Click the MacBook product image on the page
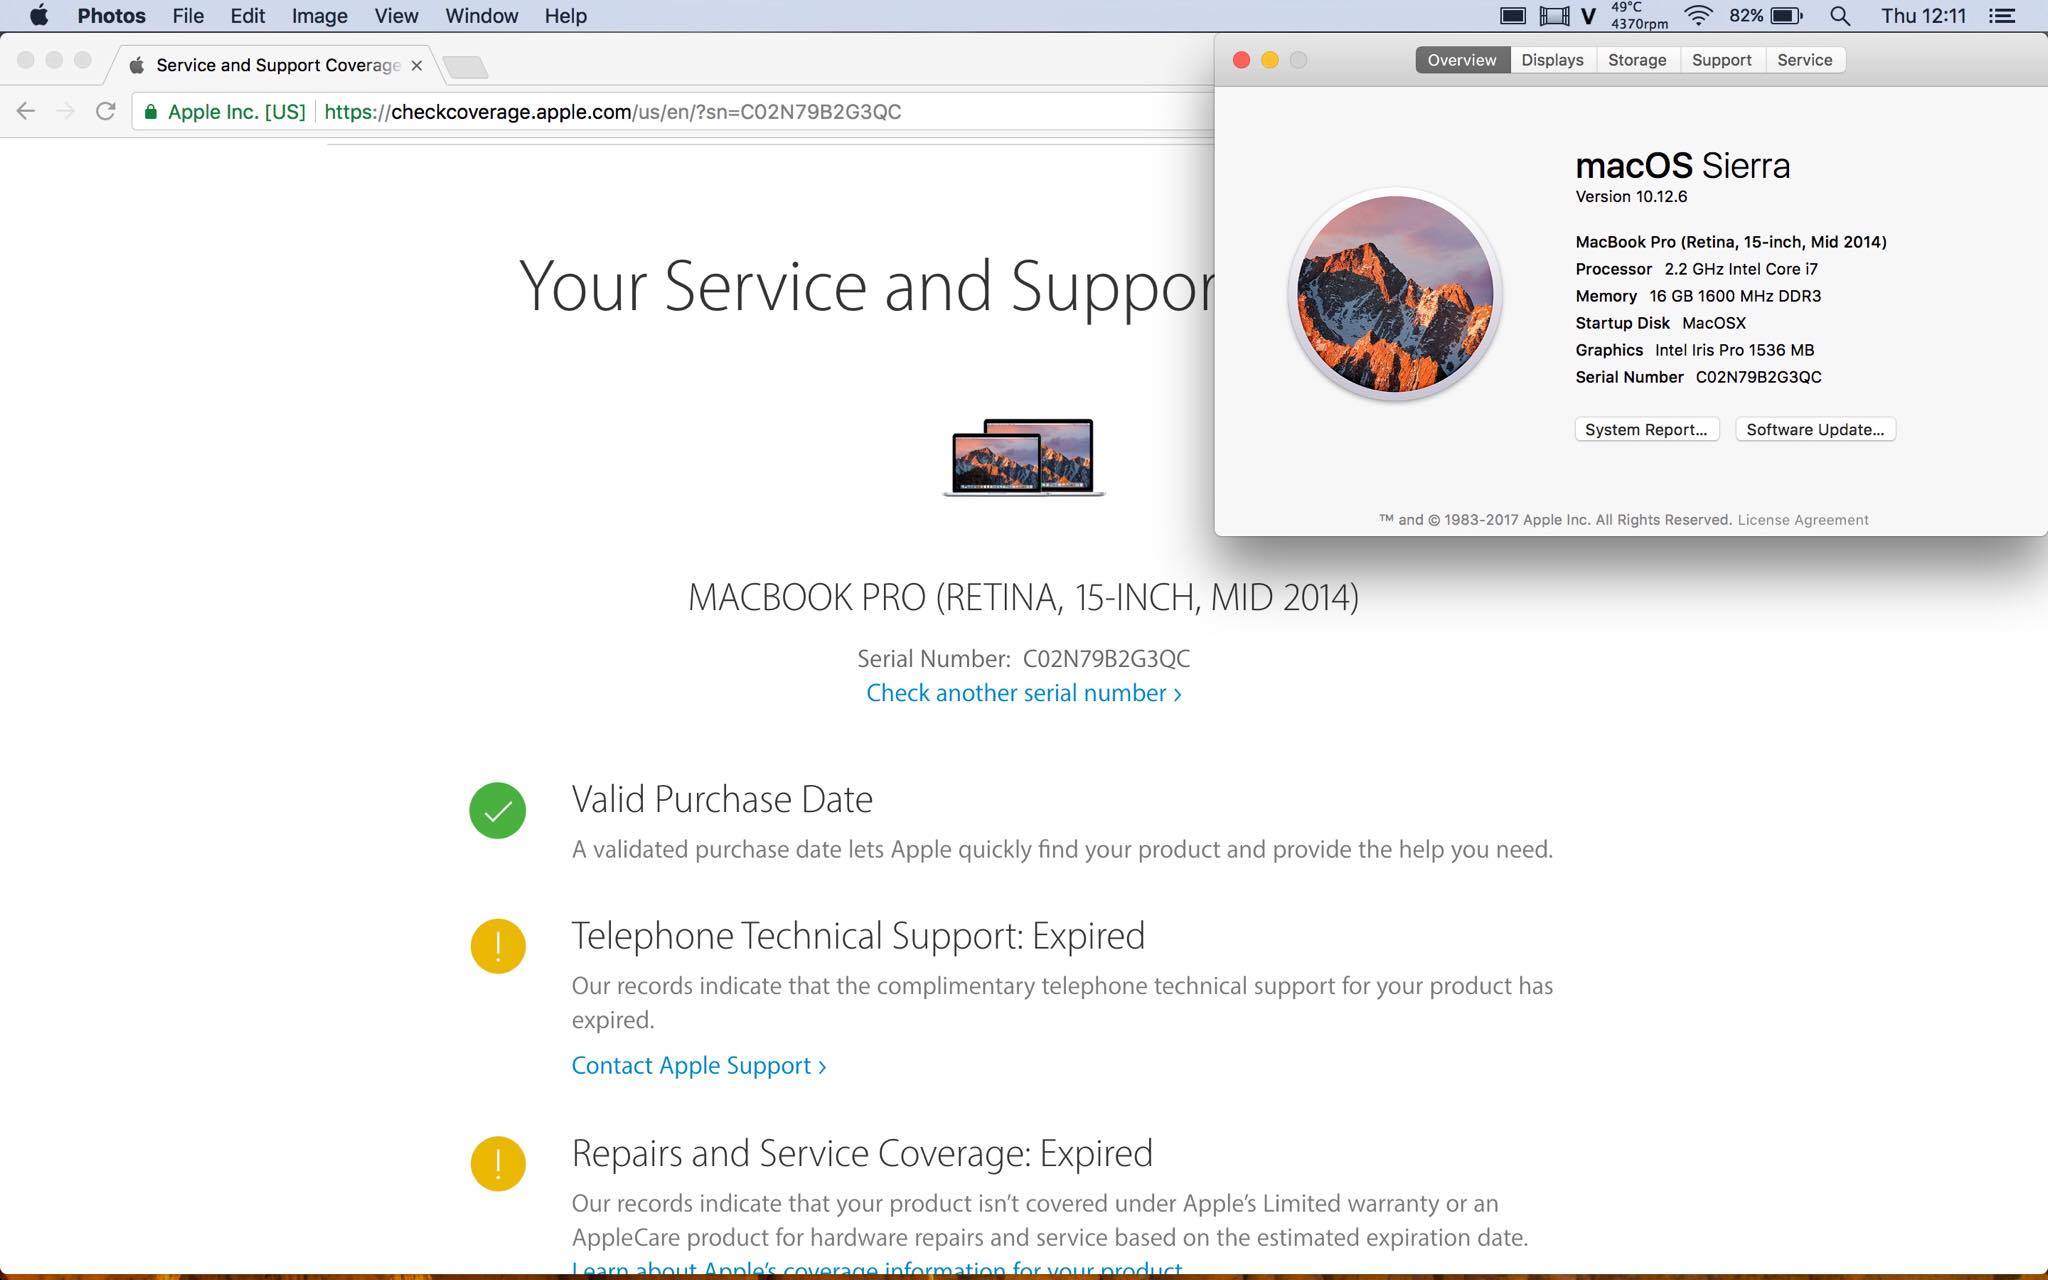This screenshot has width=2048, height=1280. pyautogui.click(x=1023, y=457)
